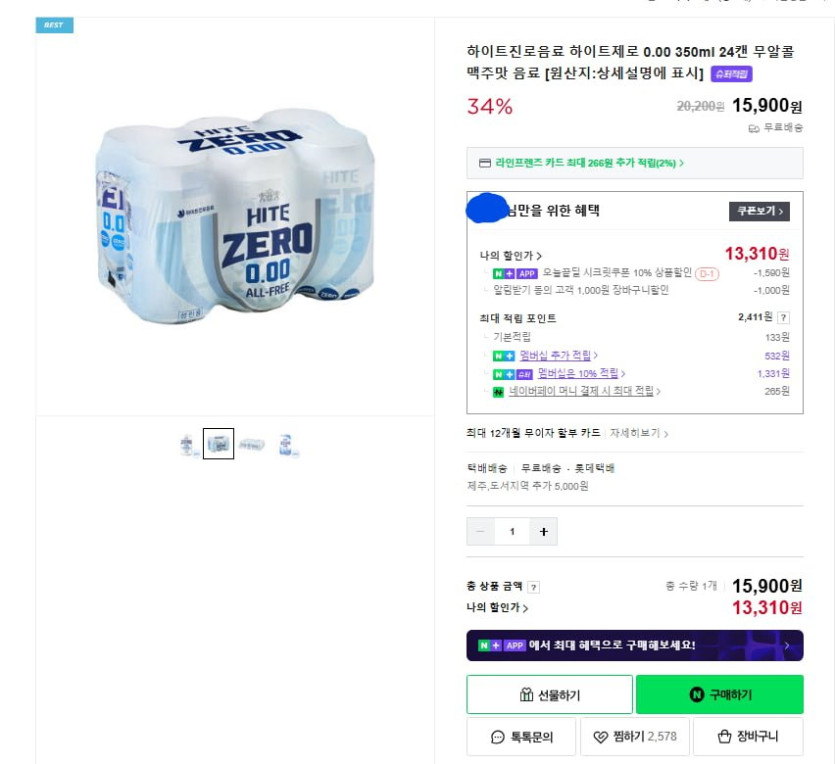Select the third product thumbnail
This screenshot has width=835, height=764.
click(x=252, y=445)
